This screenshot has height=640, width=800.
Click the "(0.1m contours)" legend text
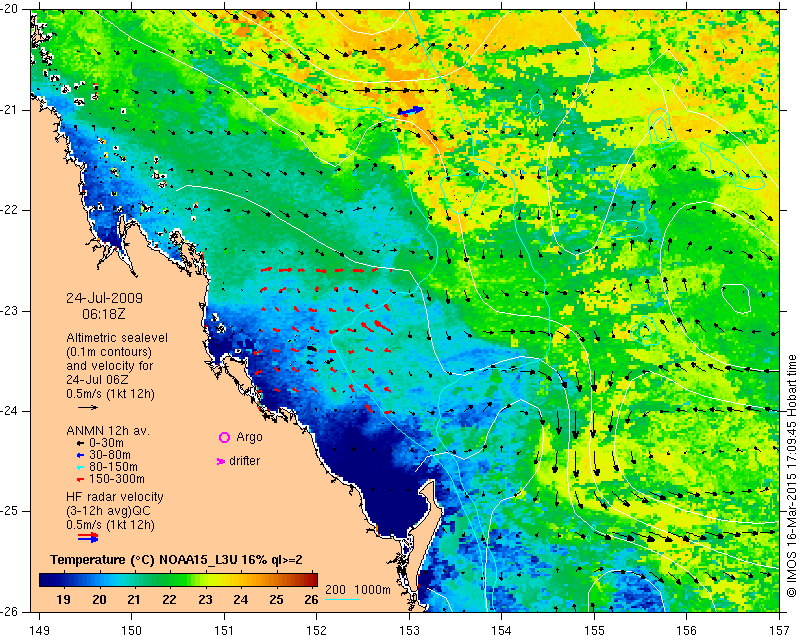pyautogui.click(x=109, y=352)
